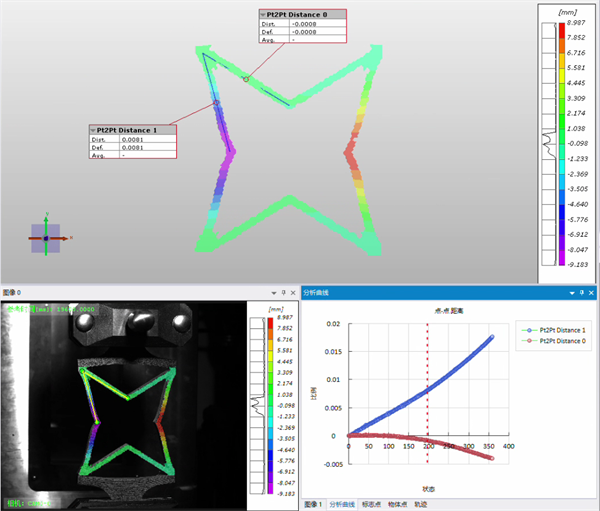Click the [mm] unit label on main legend
This screenshot has height=511, width=600.
click(567, 12)
